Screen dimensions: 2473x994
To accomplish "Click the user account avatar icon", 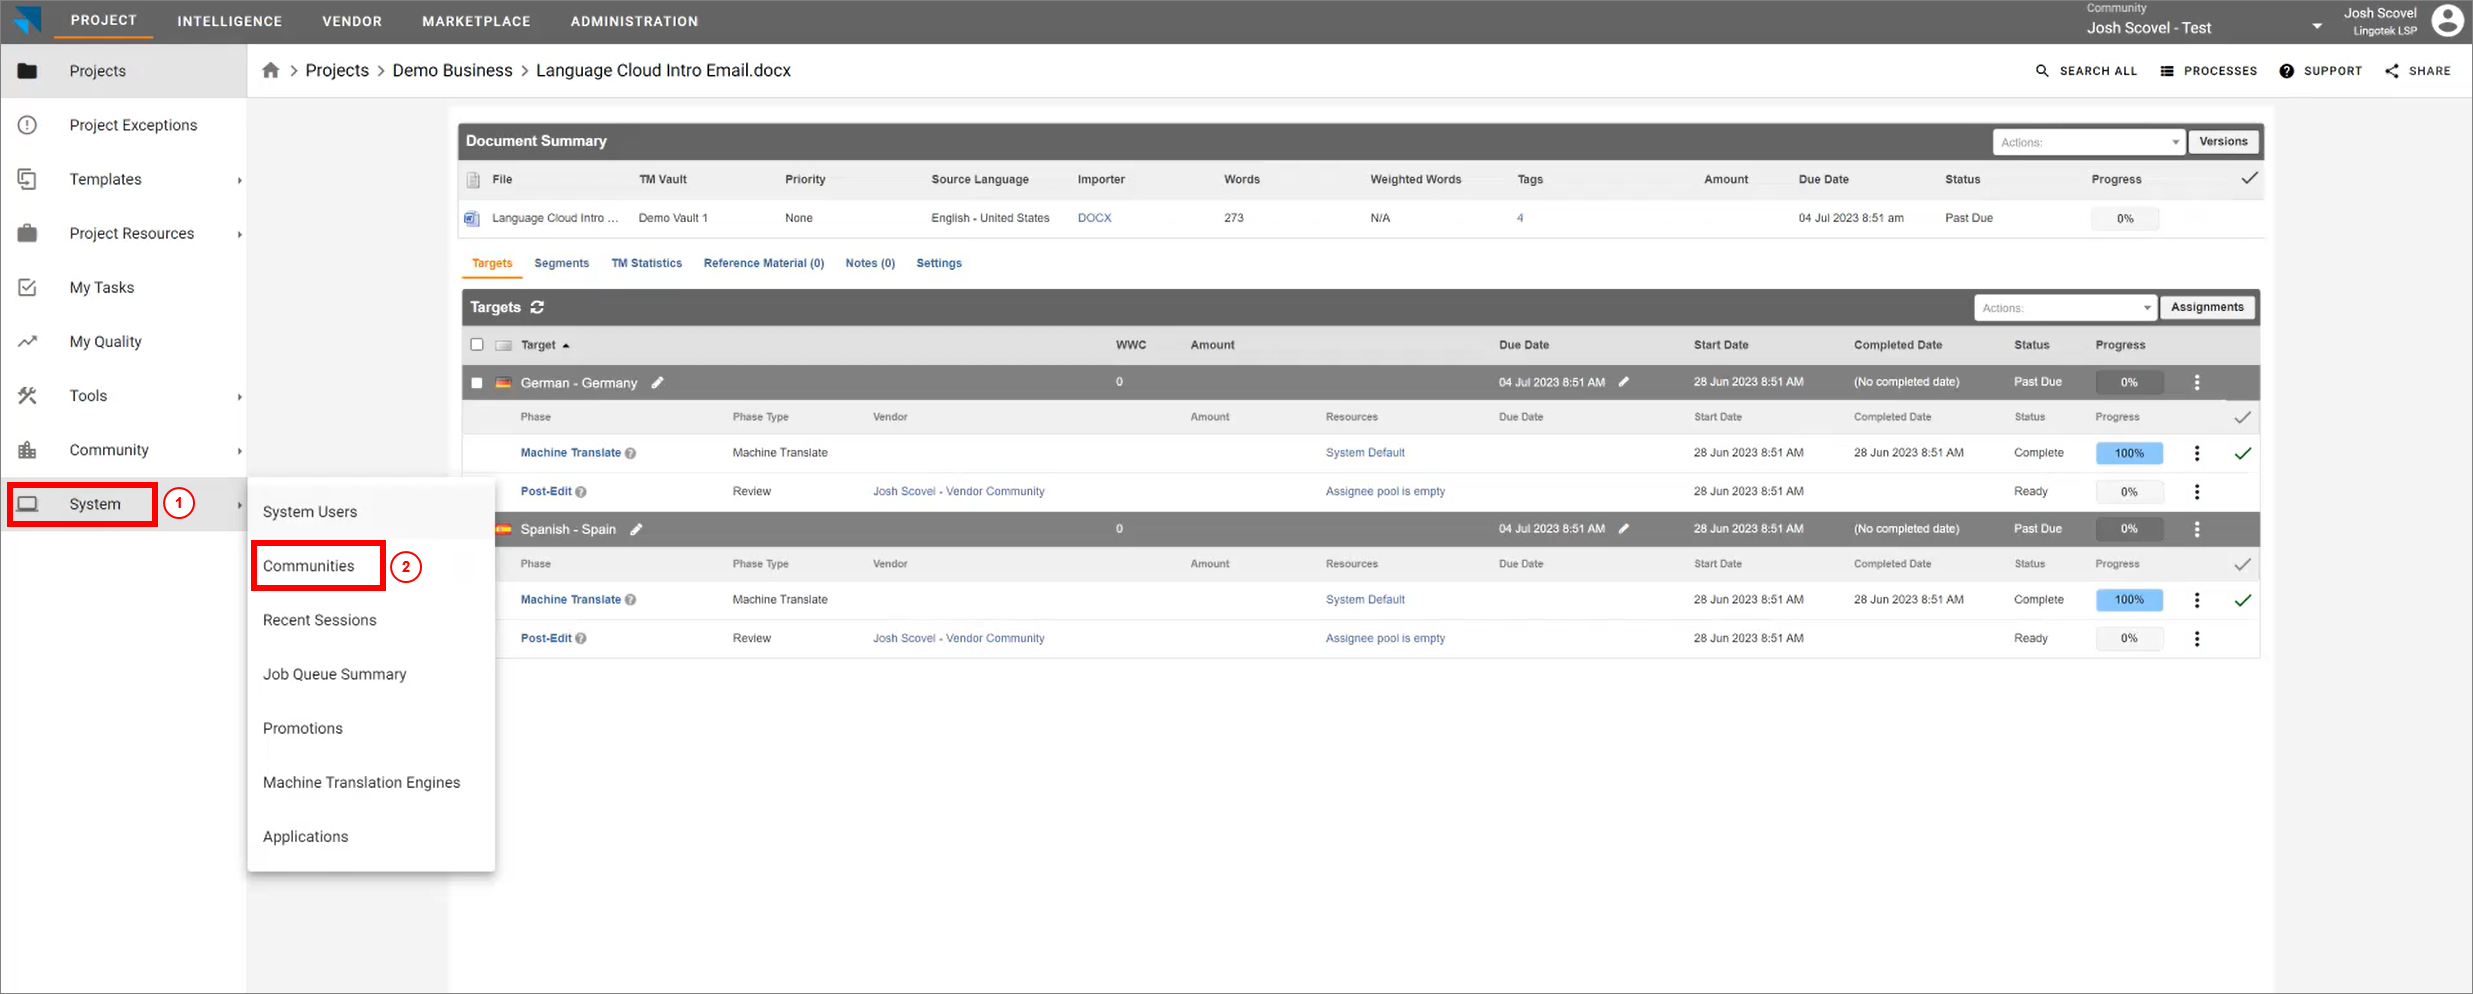I will tap(2447, 20).
